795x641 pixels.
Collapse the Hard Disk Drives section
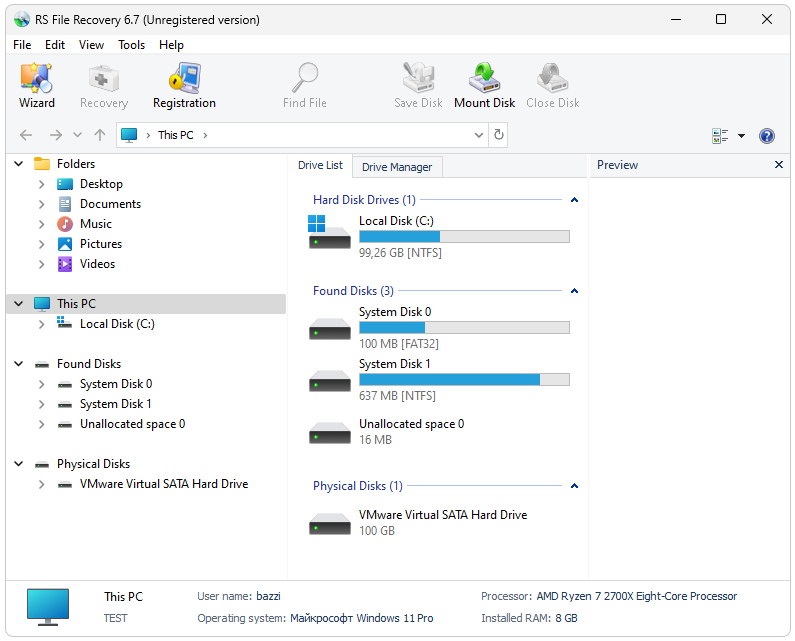pyautogui.click(x=574, y=200)
